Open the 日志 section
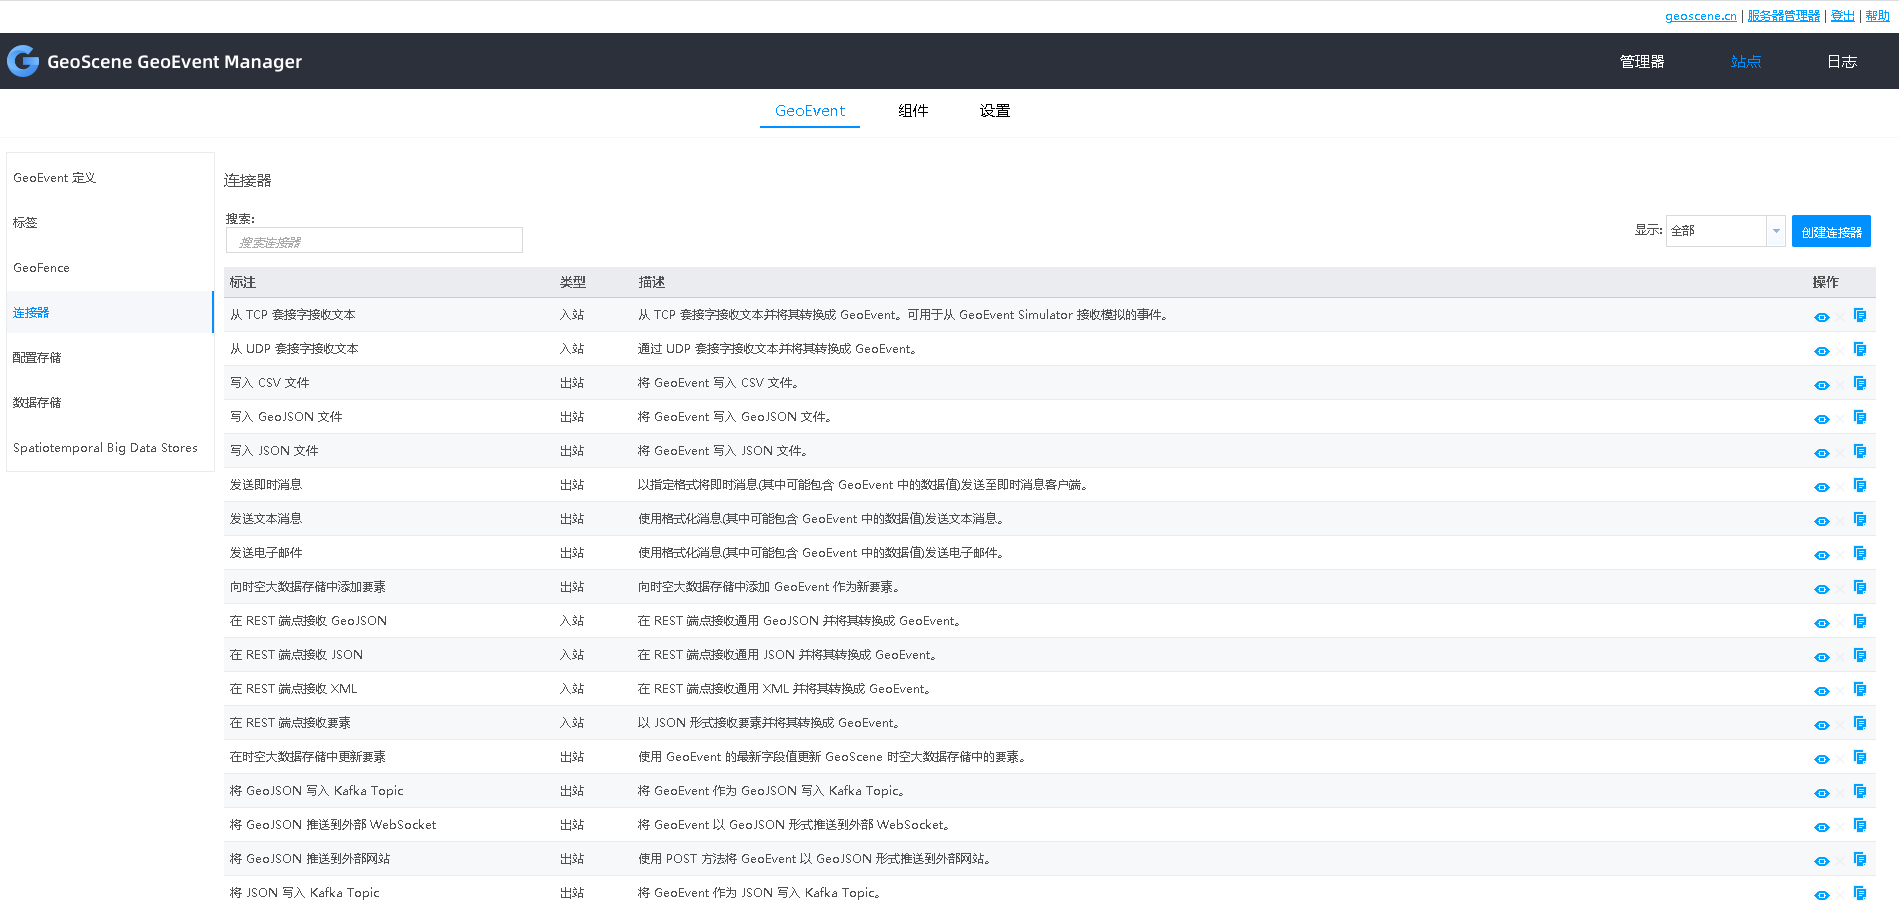Viewport: 1899px width, 909px height. coord(1841,61)
